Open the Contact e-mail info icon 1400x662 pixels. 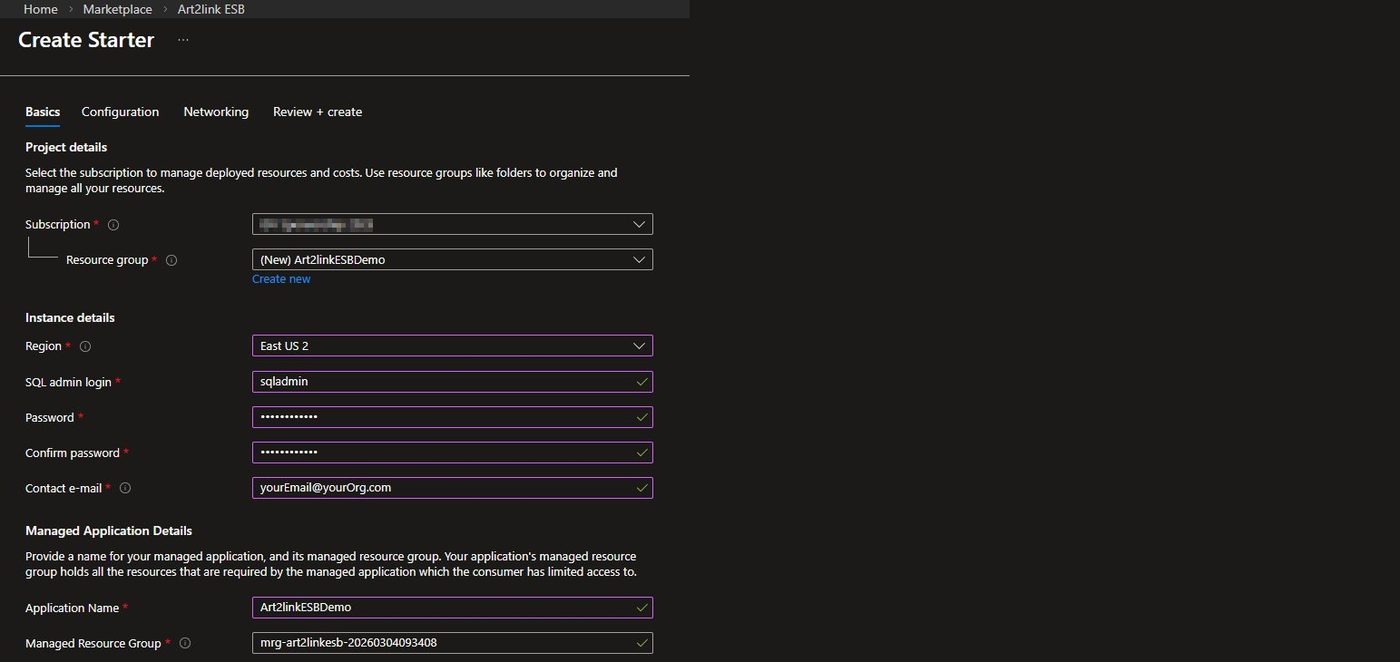pos(124,488)
